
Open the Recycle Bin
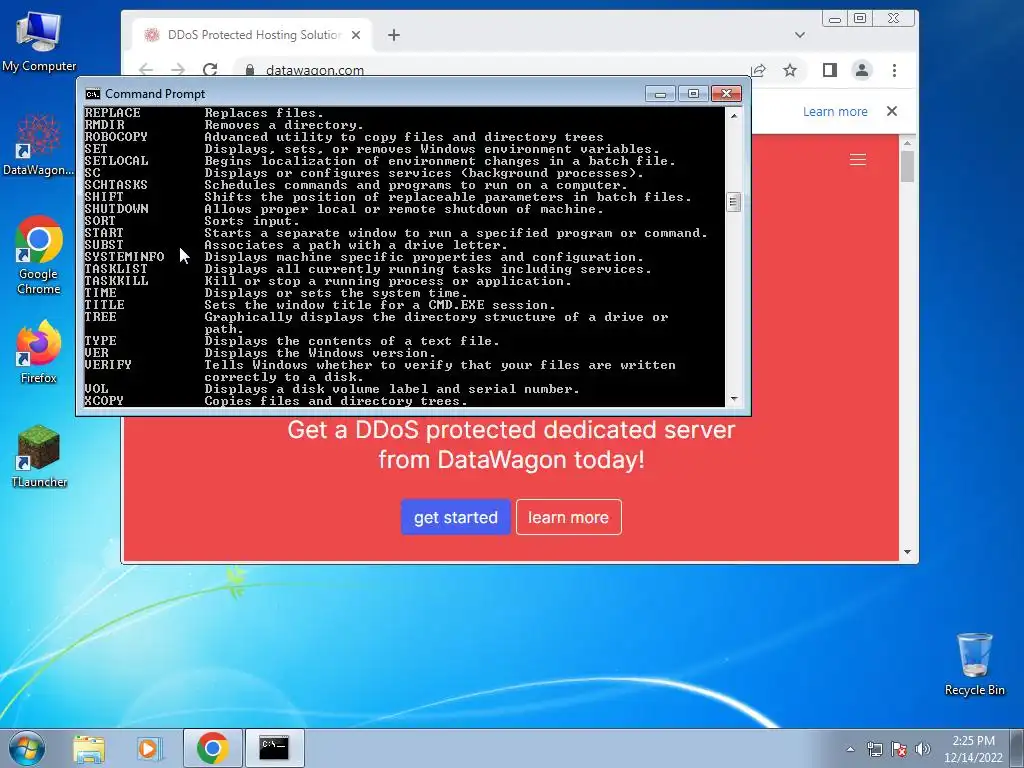974,664
